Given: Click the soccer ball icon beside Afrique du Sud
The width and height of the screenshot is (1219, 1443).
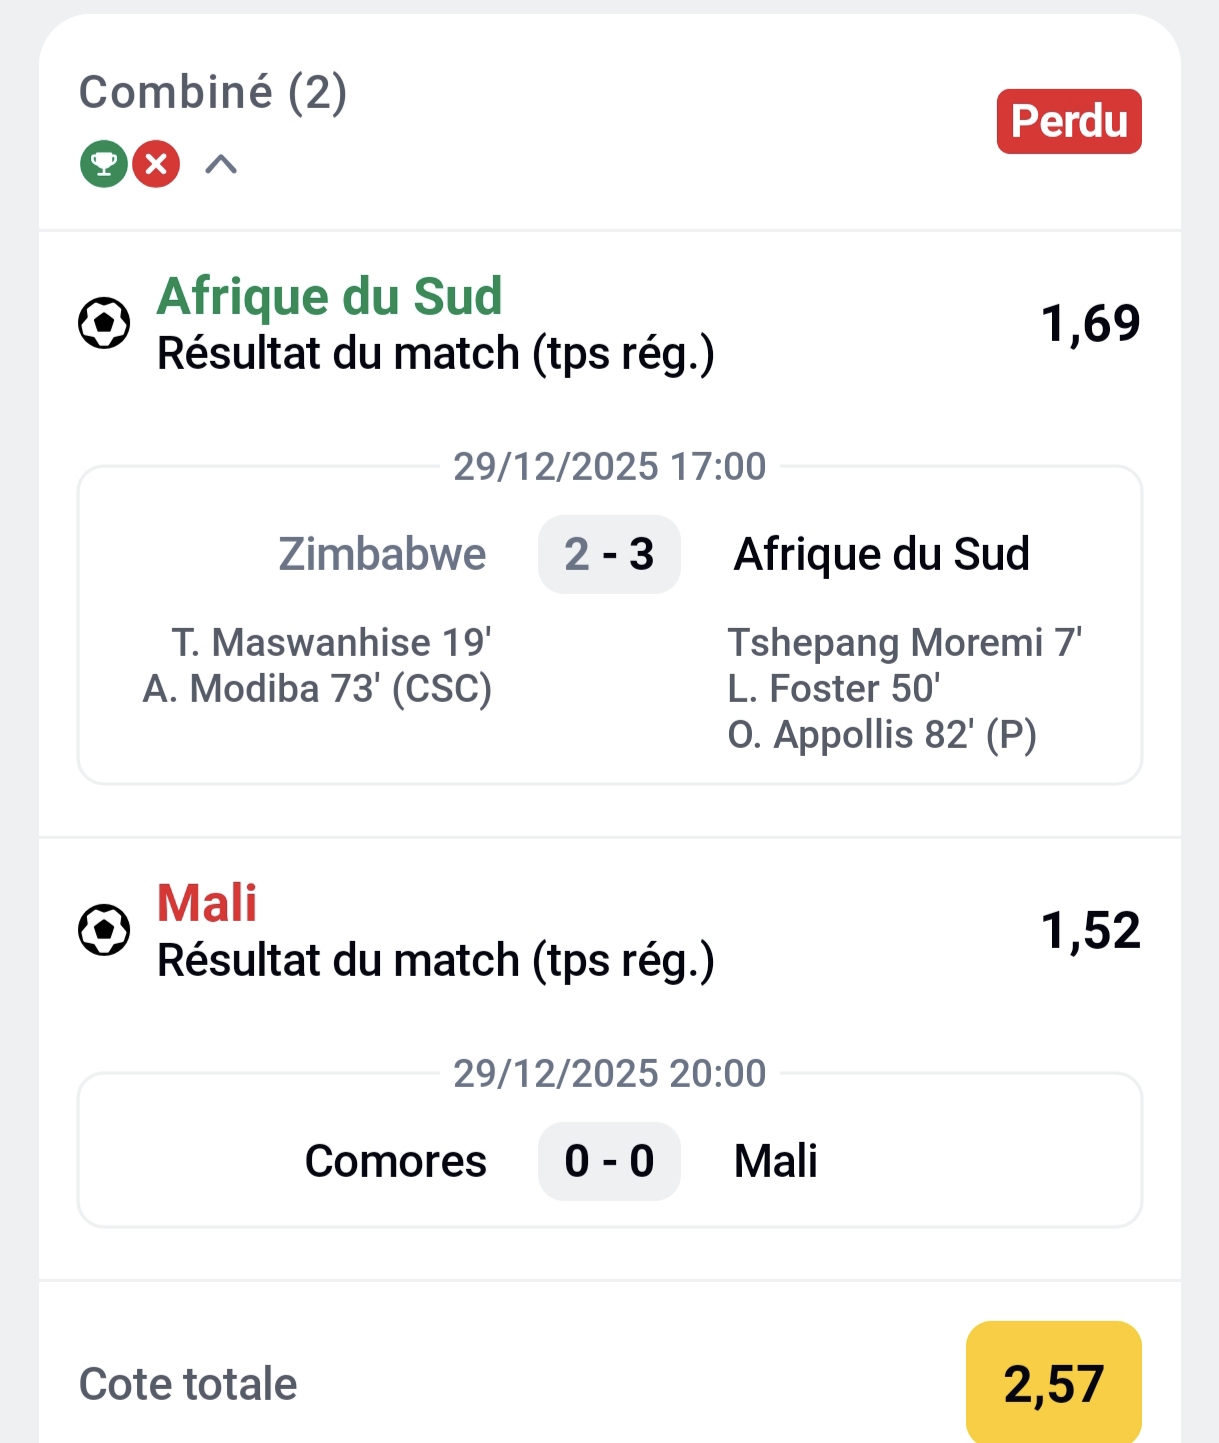Looking at the screenshot, I should coord(104,323).
